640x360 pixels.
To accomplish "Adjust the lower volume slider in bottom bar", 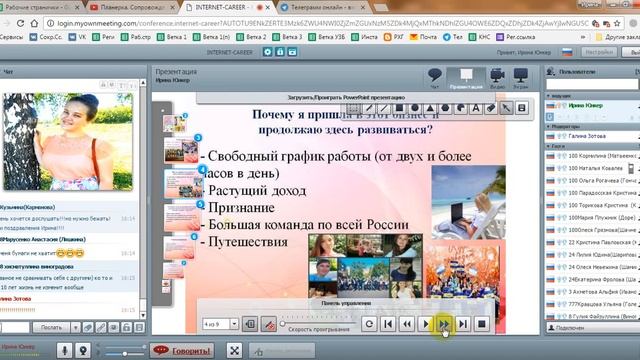I will (125, 354).
